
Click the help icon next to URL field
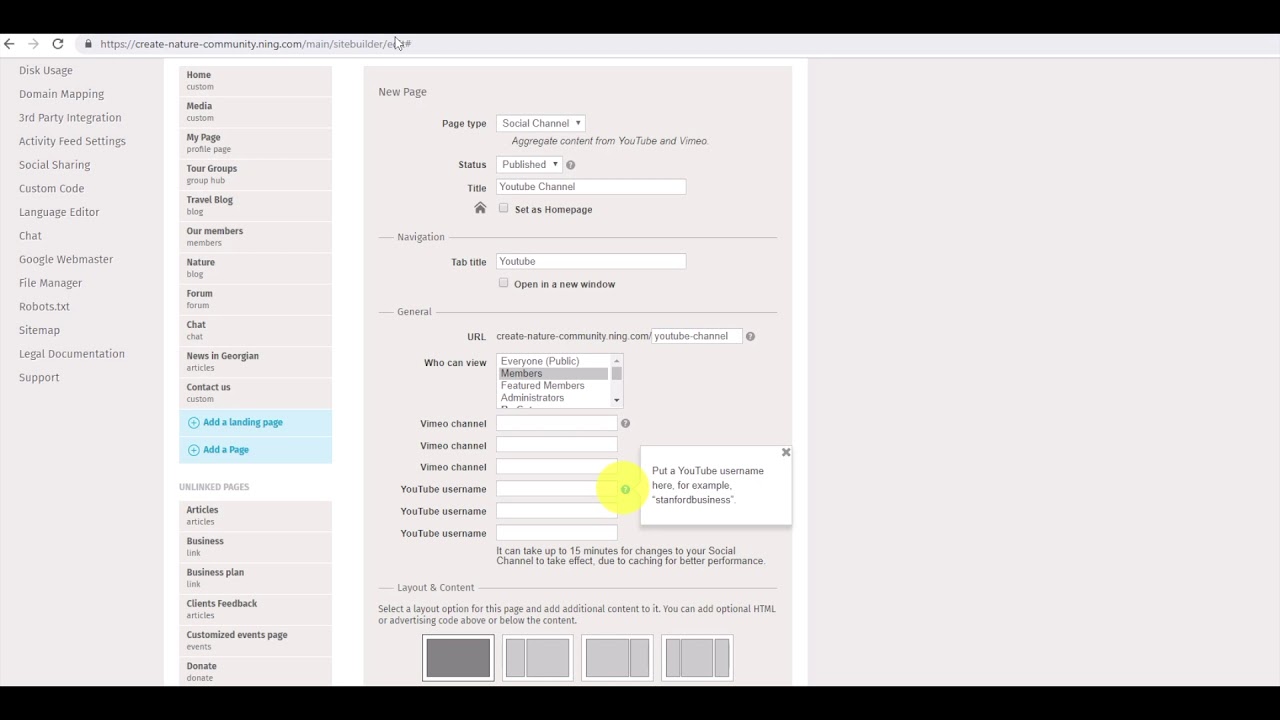[750, 337]
